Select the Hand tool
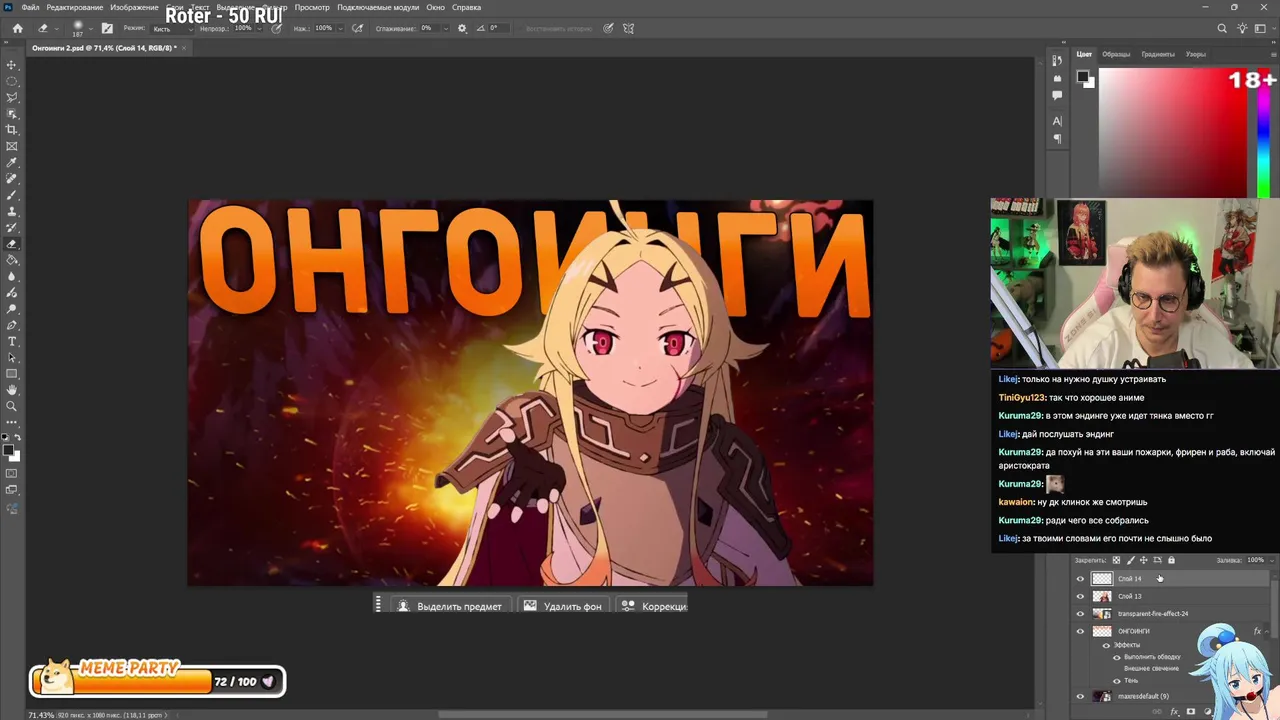Viewport: 1280px width, 720px height. [x=12, y=390]
